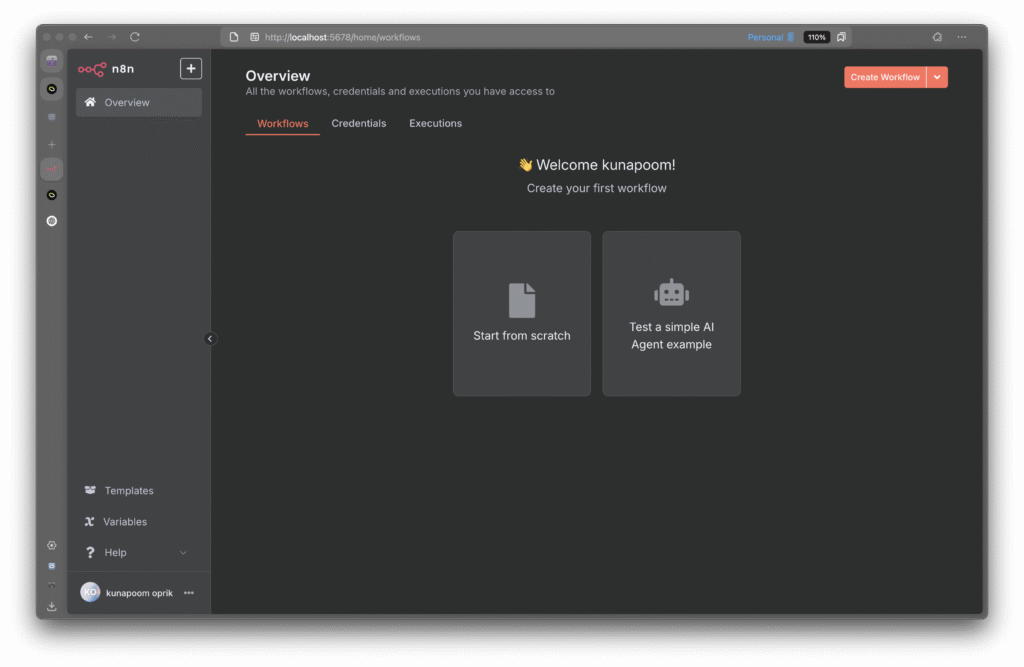Click the Create Workflow button
This screenshot has height=667, width=1024.
click(x=885, y=77)
